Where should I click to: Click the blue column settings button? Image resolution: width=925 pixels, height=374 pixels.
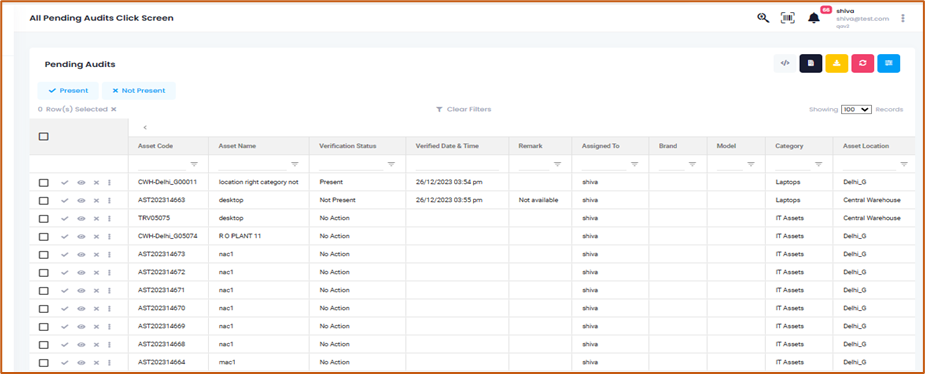[x=888, y=63]
